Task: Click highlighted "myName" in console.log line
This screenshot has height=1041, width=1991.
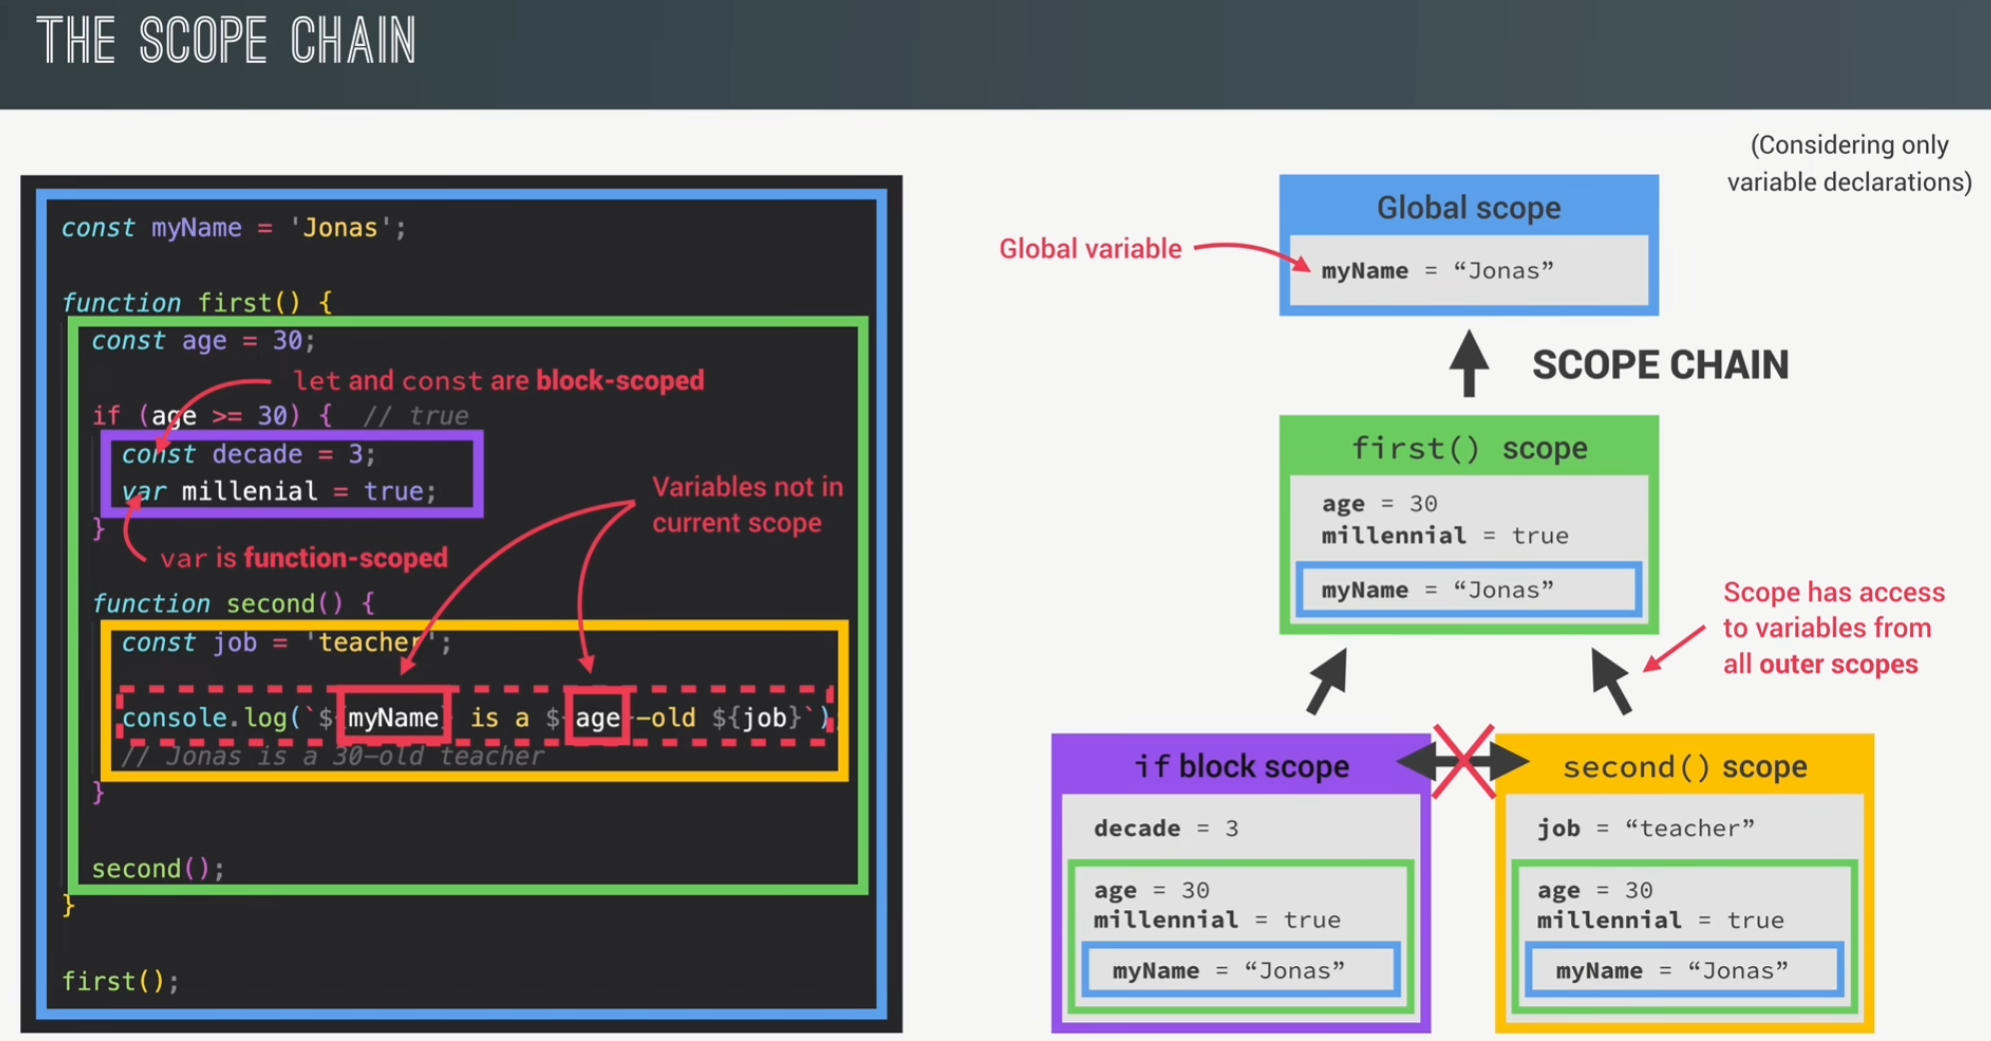Action: point(393,718)
